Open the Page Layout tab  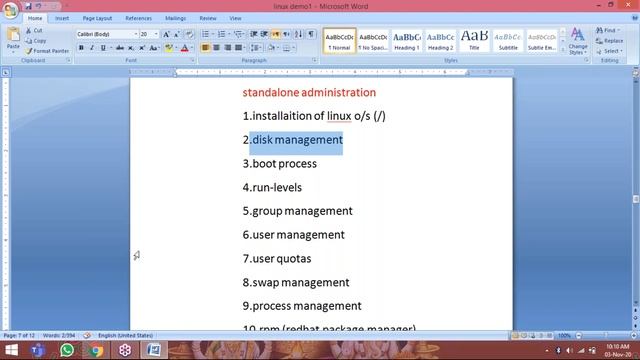click(x=97, y=18)
